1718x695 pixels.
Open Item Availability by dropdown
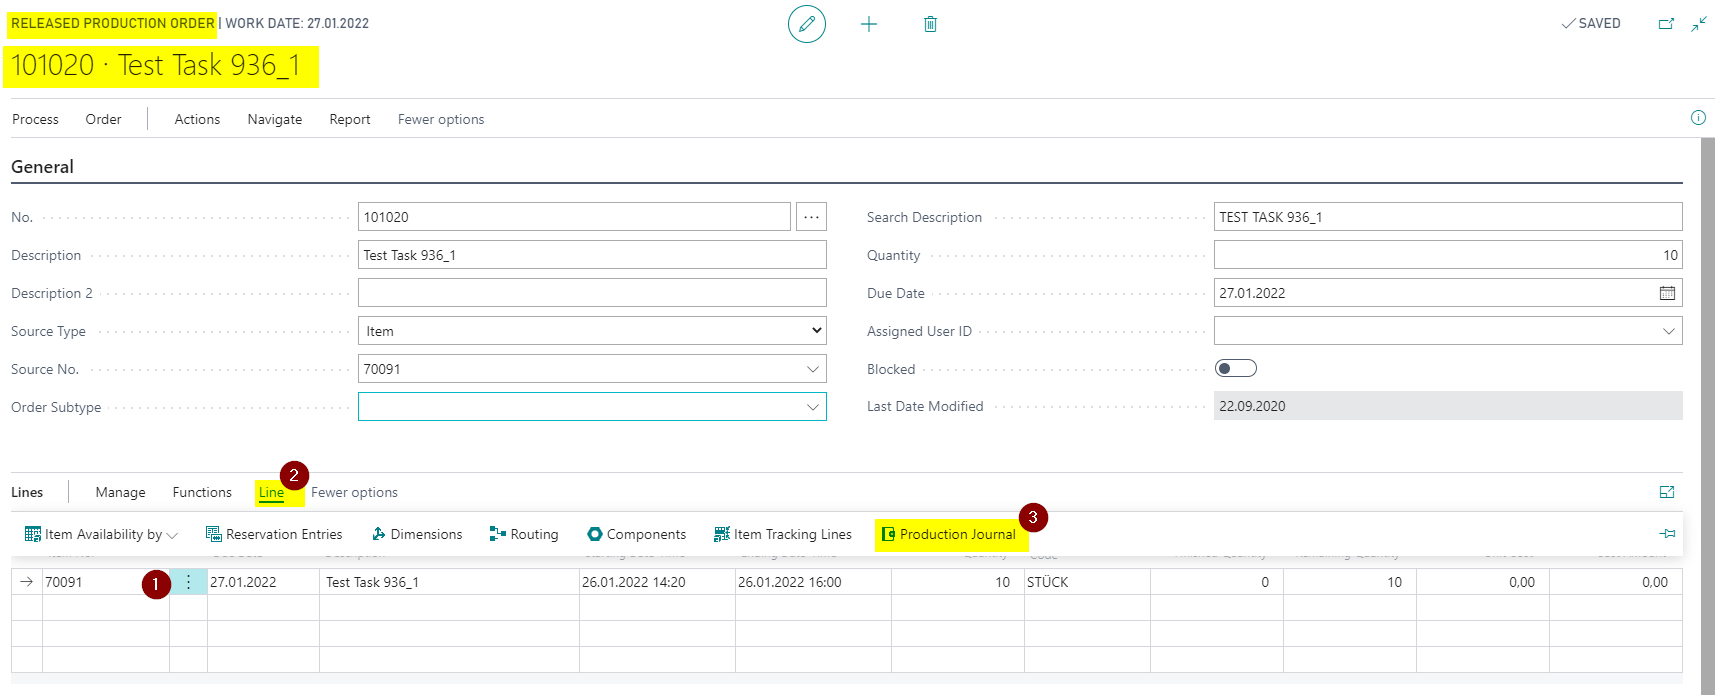pos(101,535)
